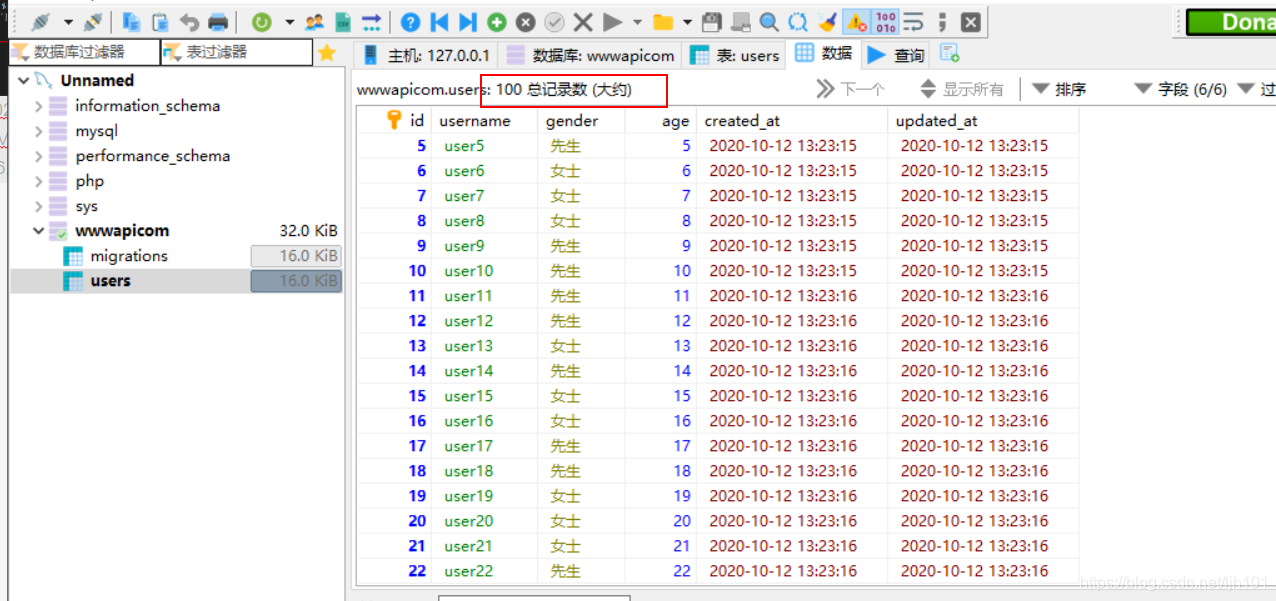Click the green insert row icon
Screen dimensions: 1276x601
tap(497, 21)
